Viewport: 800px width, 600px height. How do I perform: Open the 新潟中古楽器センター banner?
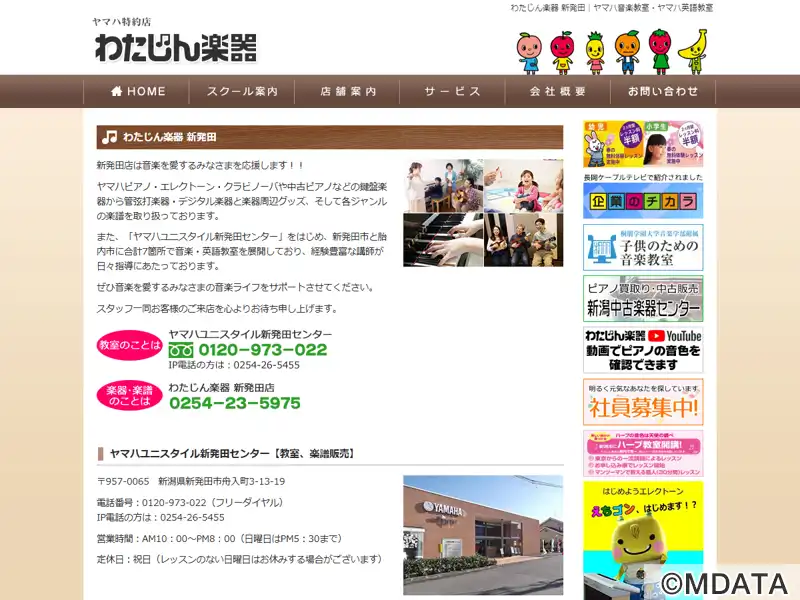coord(643,299)
